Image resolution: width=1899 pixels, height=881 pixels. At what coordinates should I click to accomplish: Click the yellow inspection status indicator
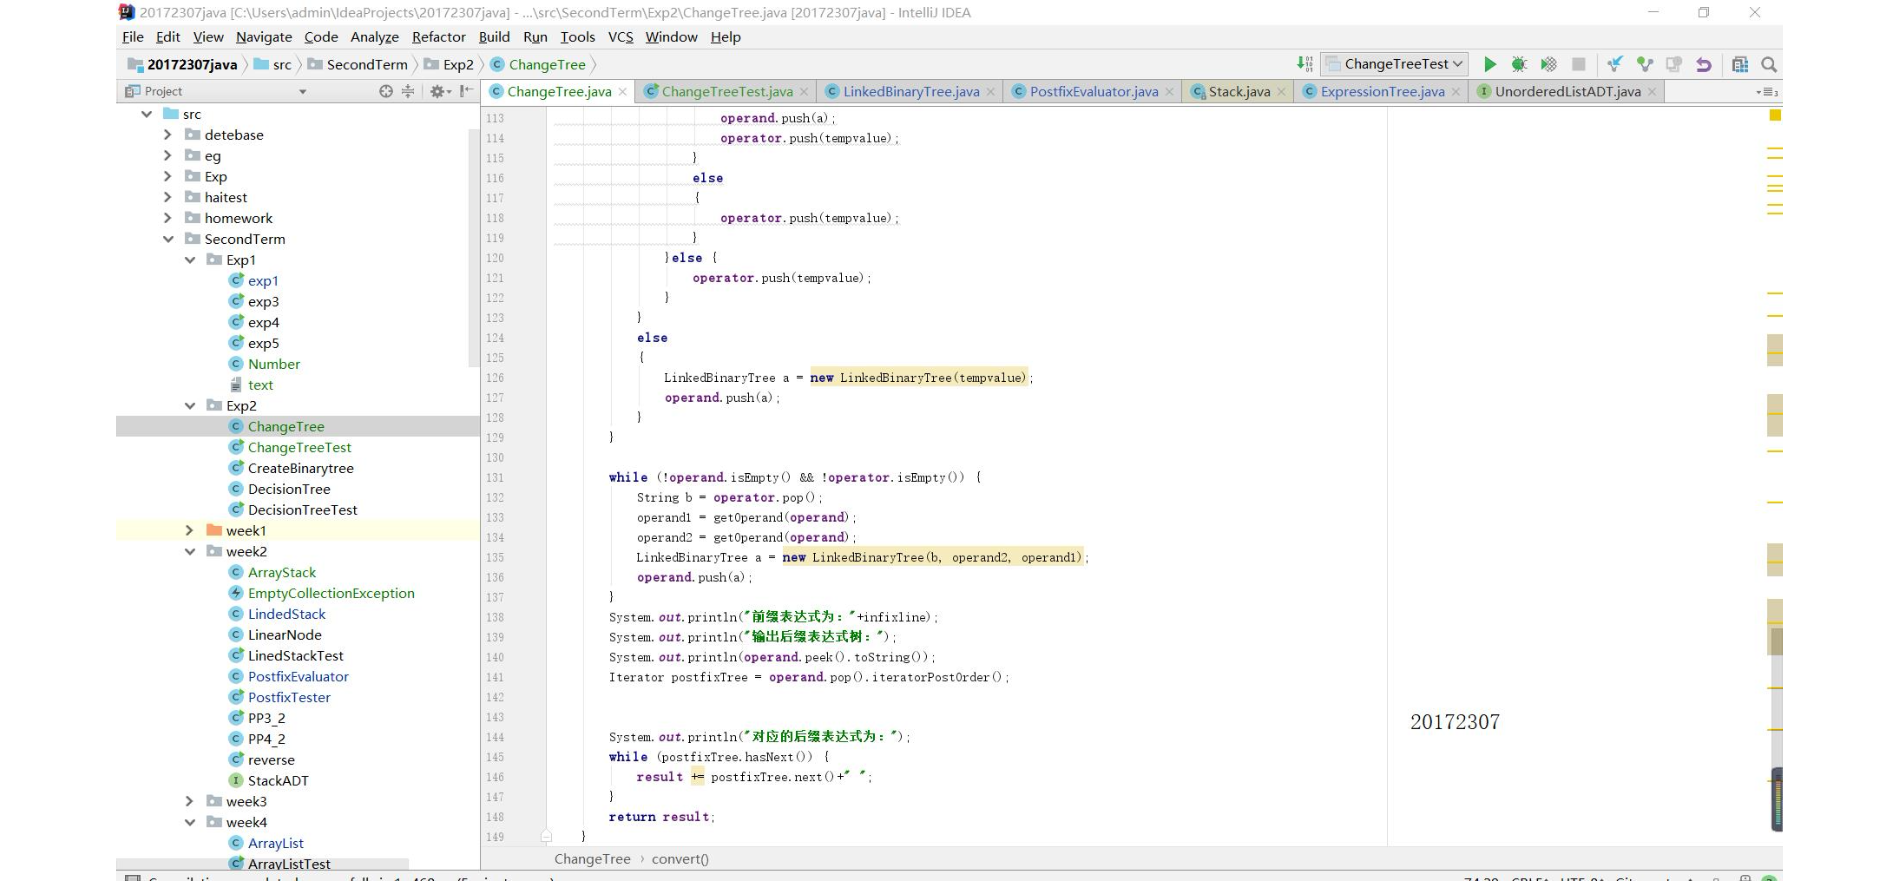(1775, 115)
